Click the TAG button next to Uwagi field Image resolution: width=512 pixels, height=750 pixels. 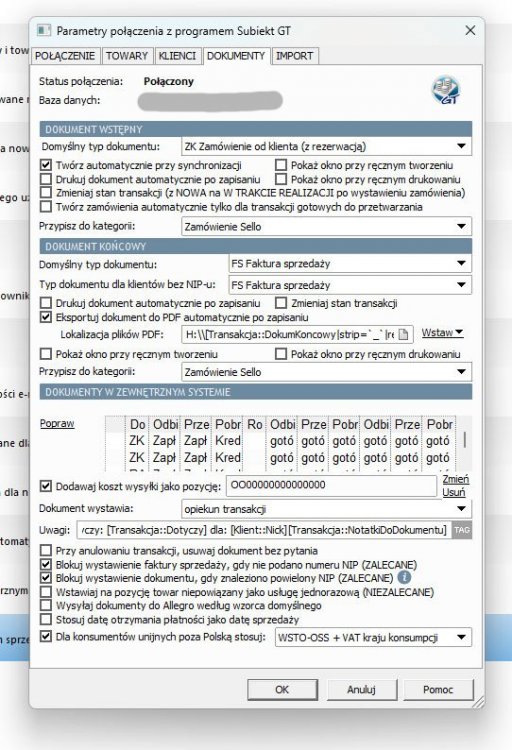click(x=462, y=530)
